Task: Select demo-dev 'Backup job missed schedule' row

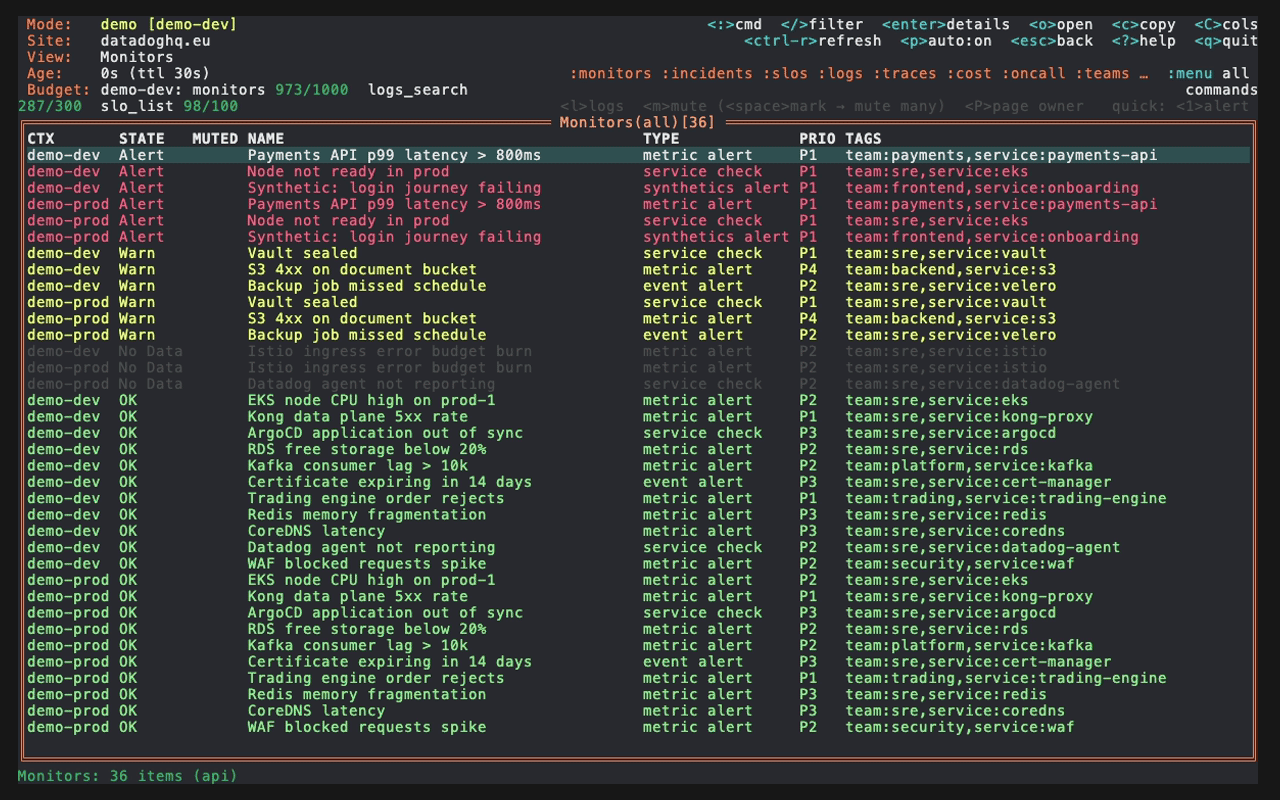Action: tap(638, 286)
